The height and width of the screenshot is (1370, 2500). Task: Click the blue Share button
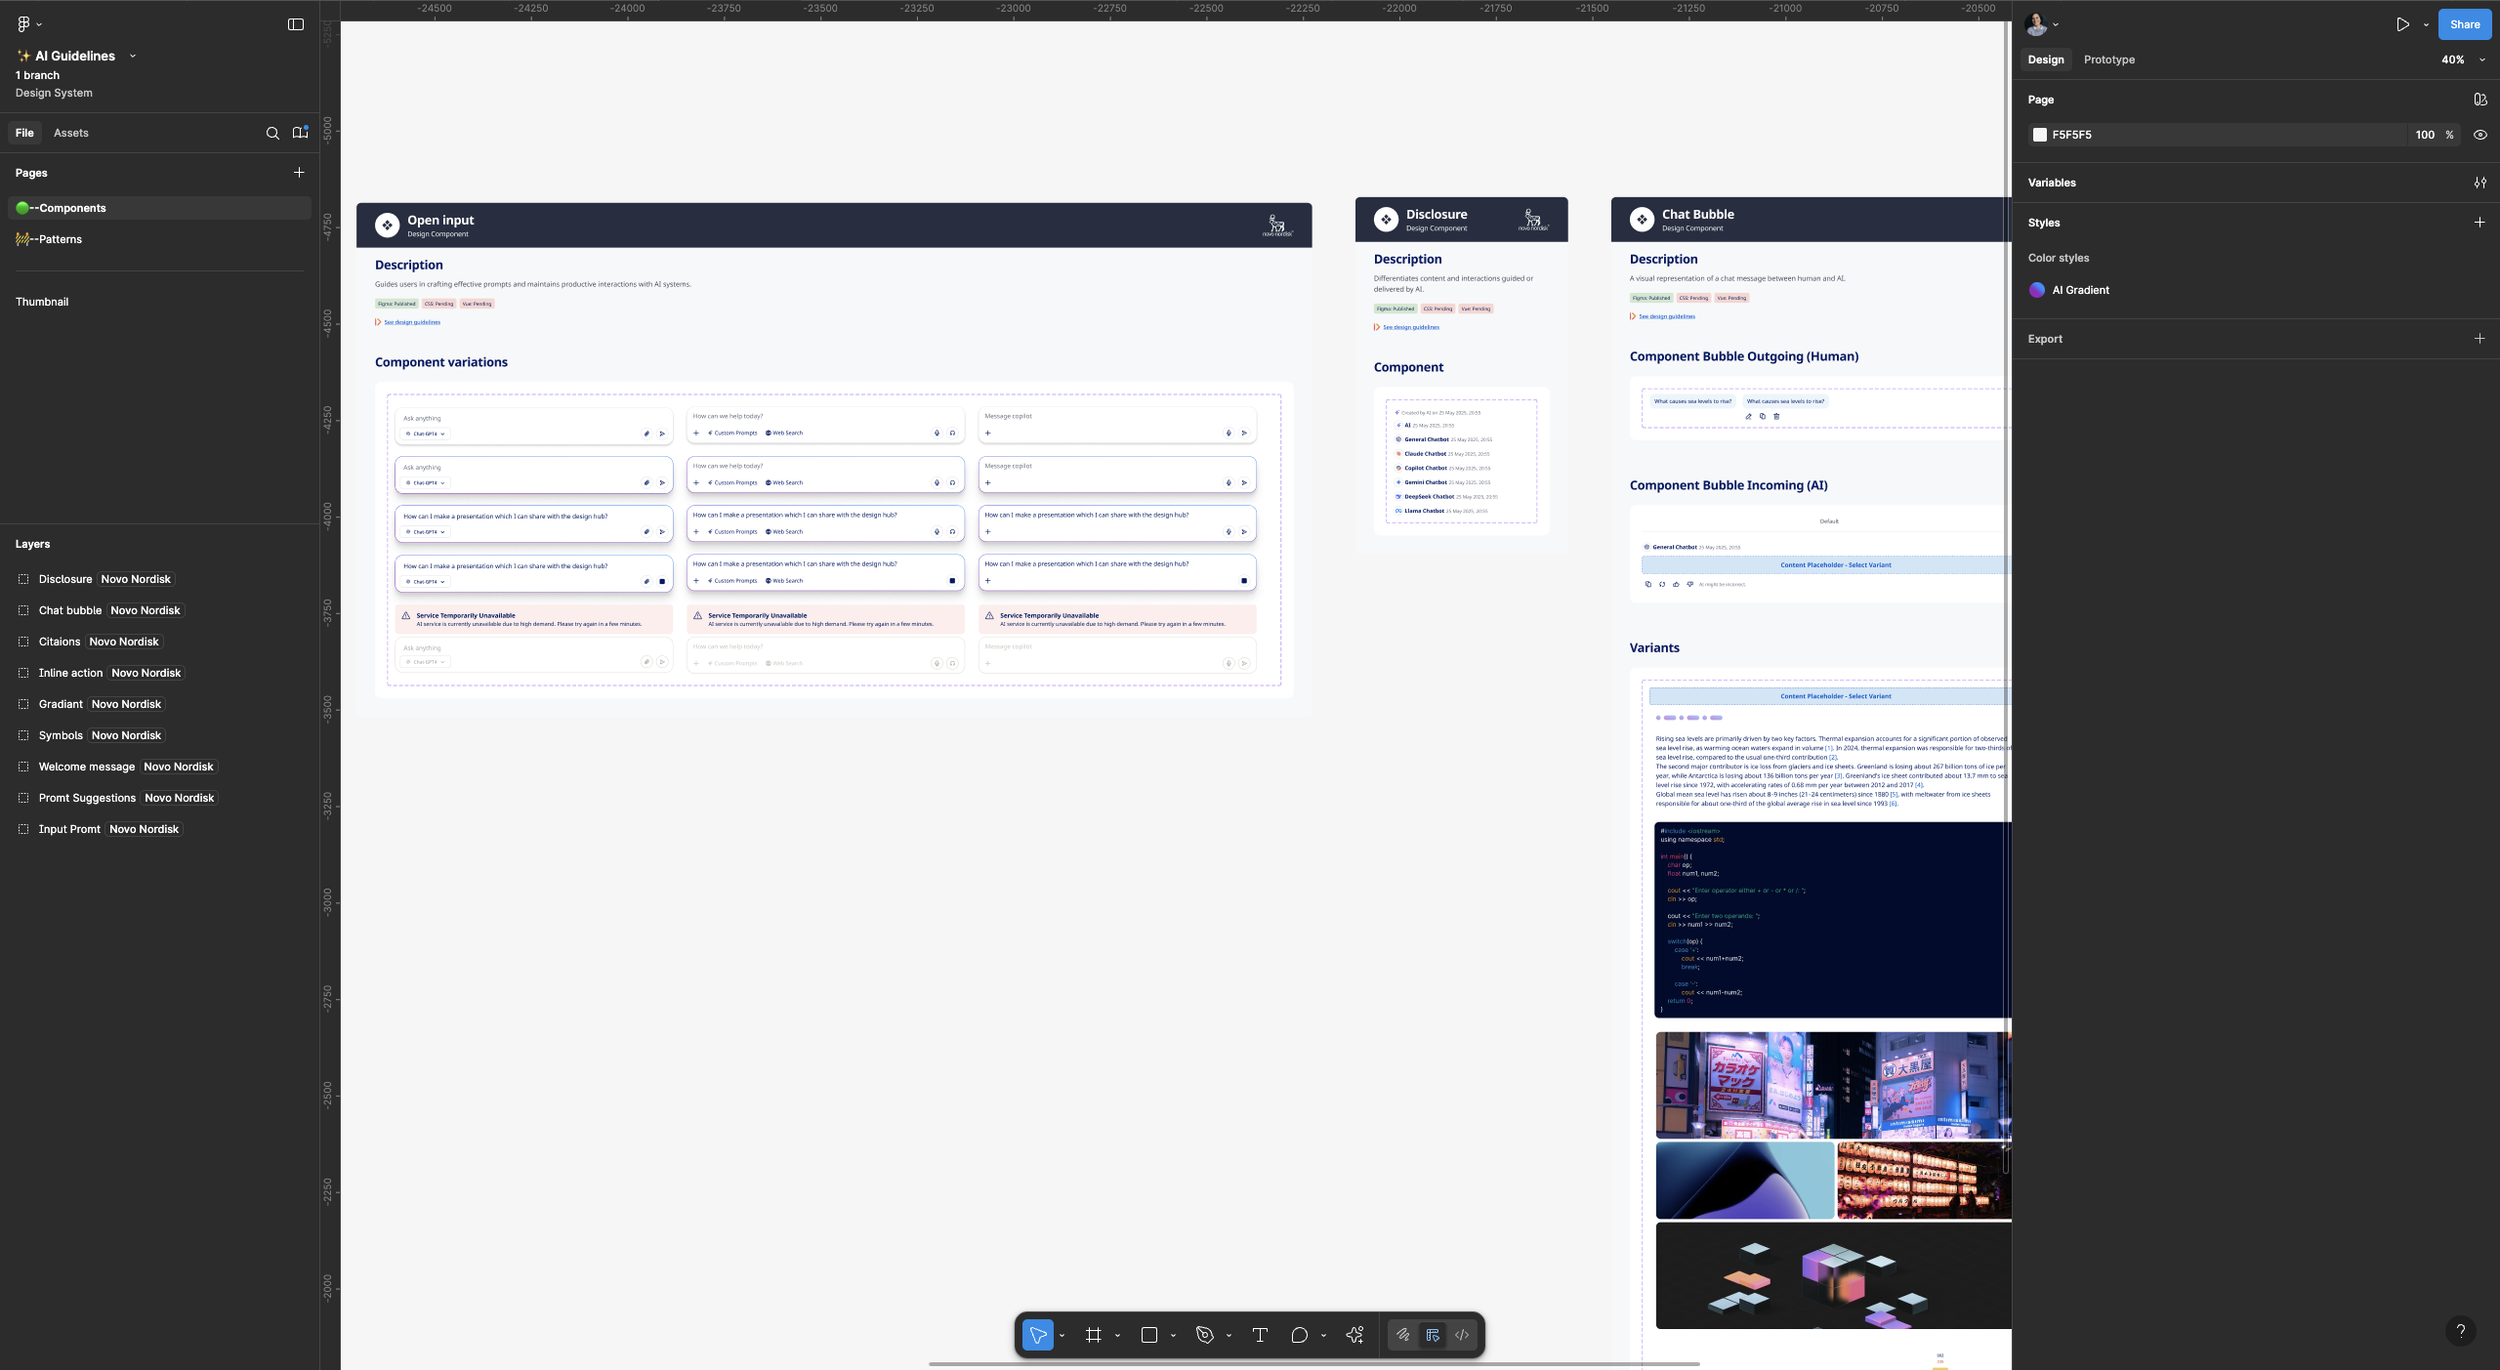point(2464,24)
